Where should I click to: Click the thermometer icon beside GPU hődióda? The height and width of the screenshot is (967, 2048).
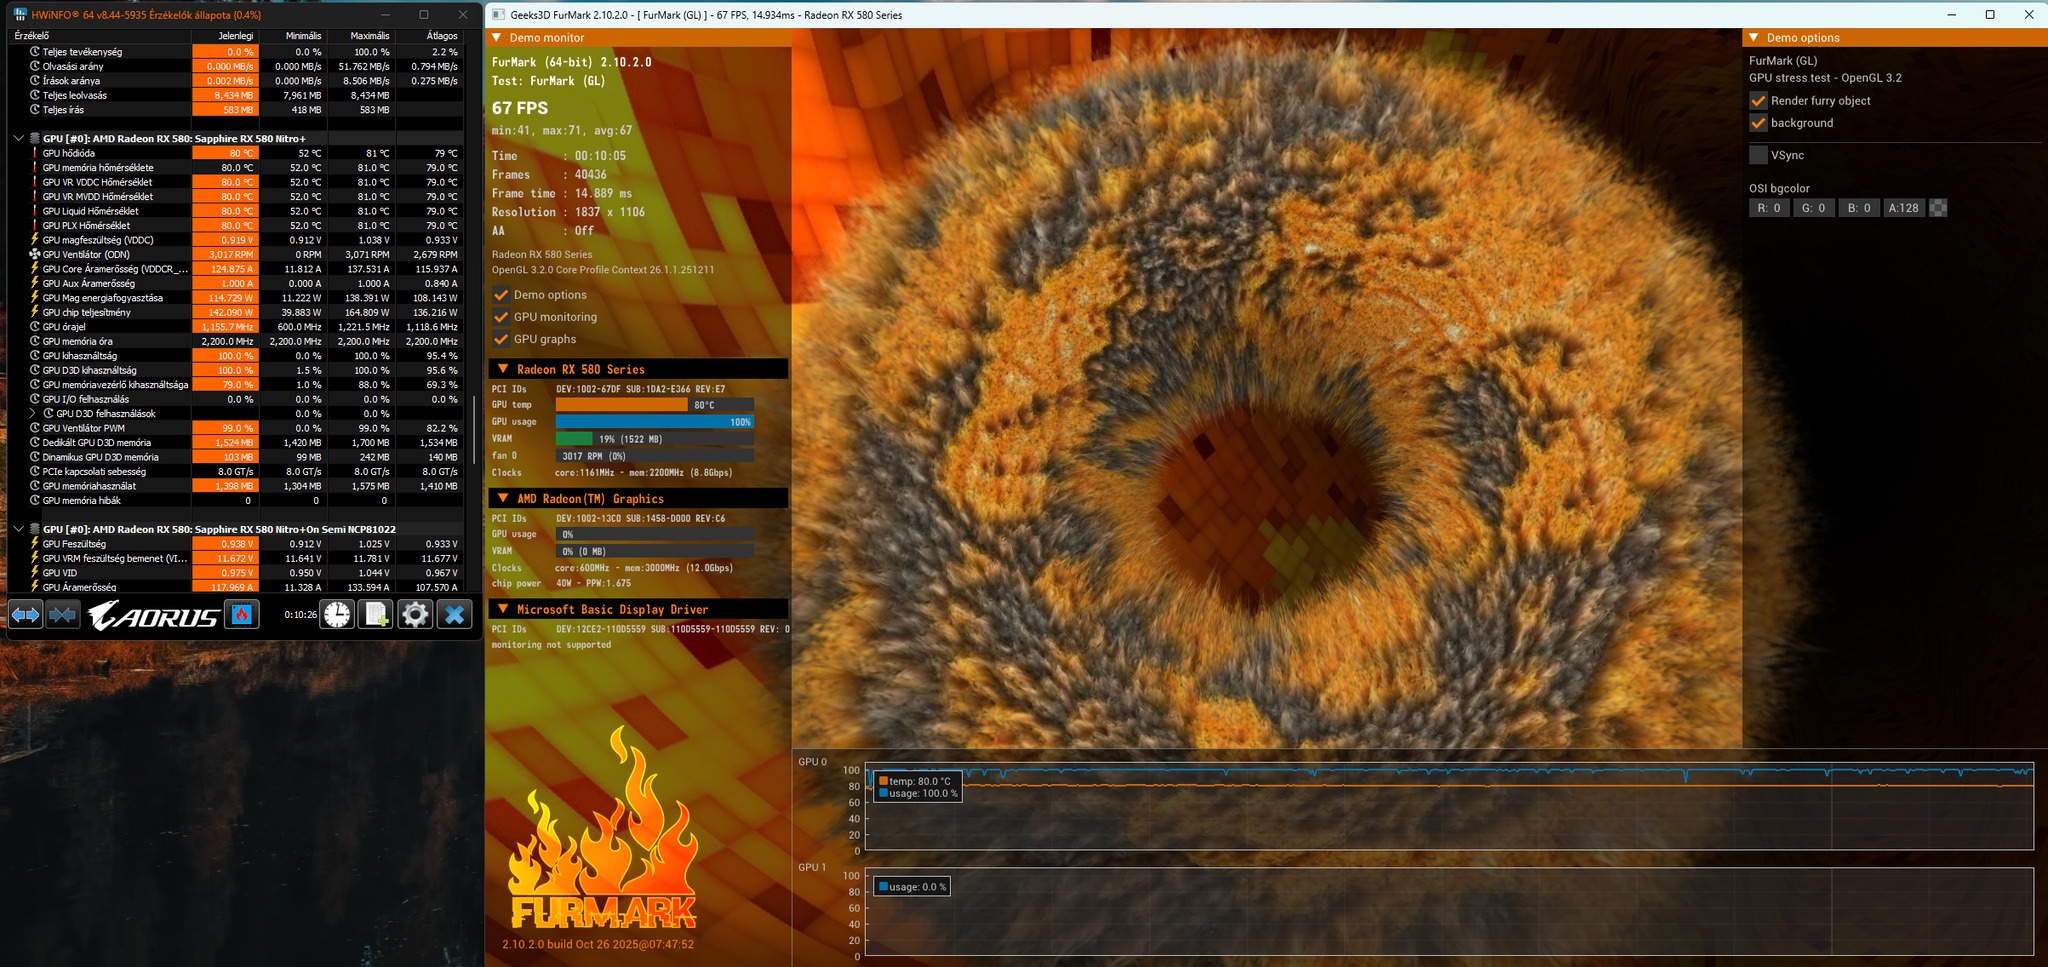coord(35,153)
